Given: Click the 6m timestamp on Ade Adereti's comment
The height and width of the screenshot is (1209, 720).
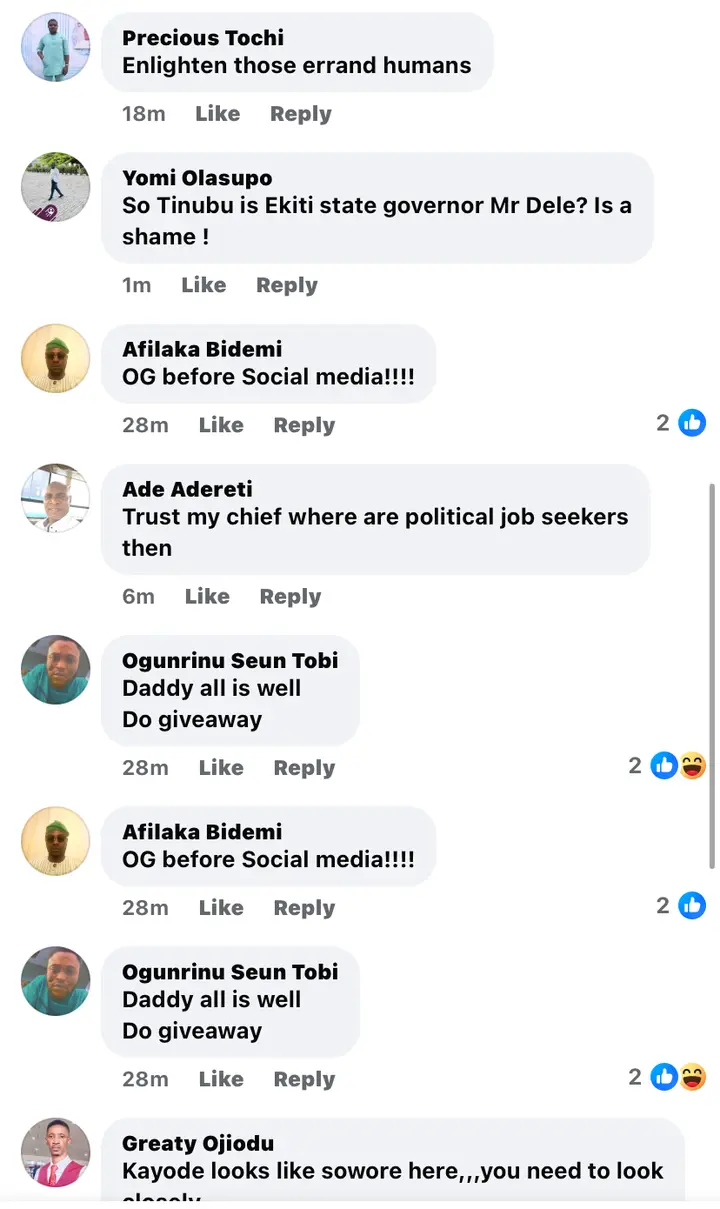Looking at the screenshot, I should click(138, 596).
